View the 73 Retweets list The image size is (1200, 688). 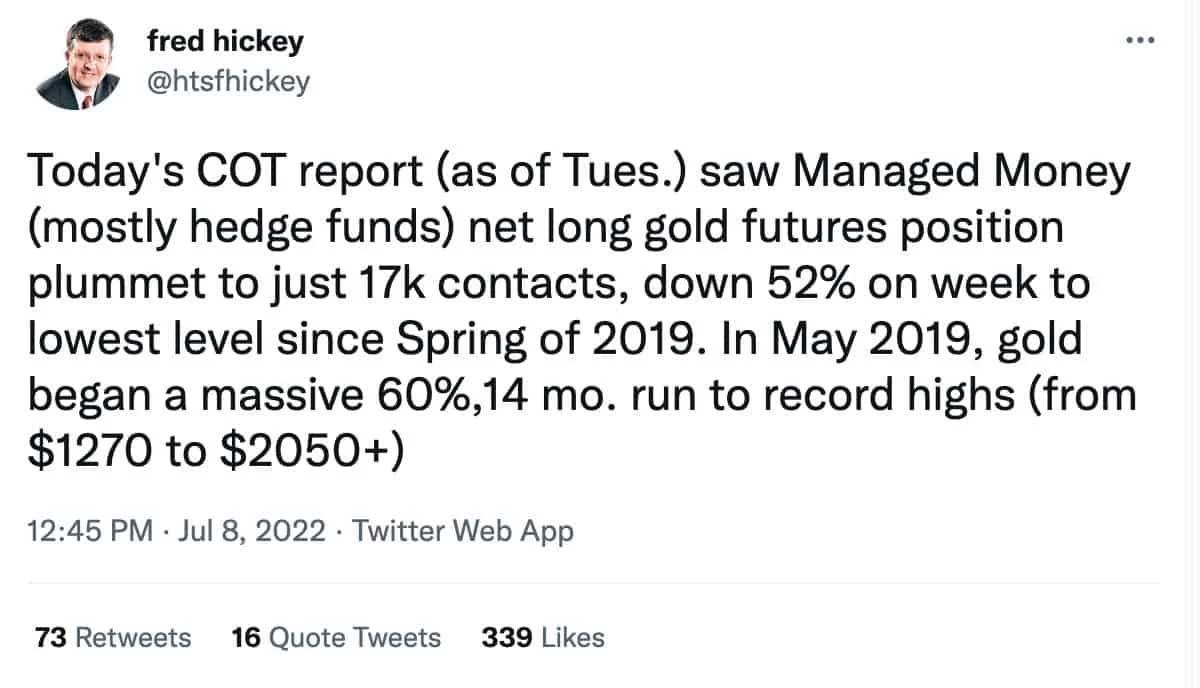point(112,637)
